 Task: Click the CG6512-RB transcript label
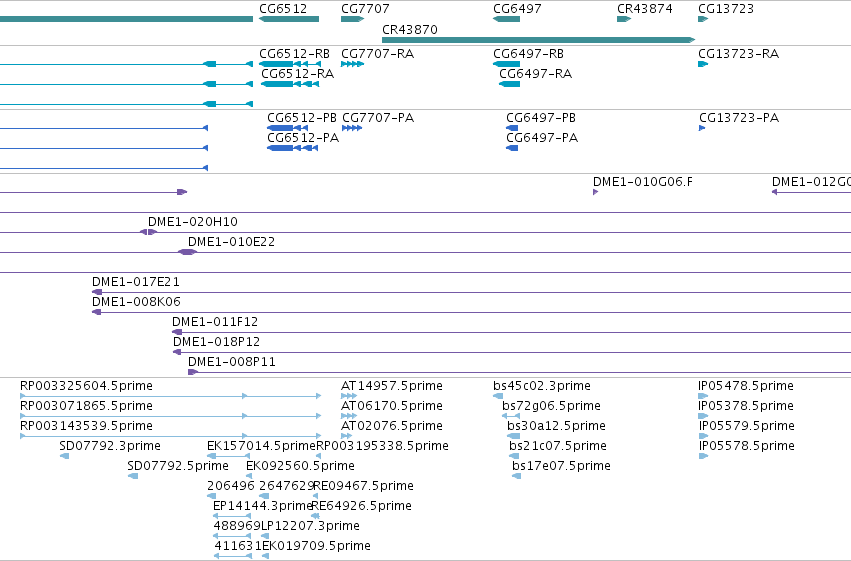tap(294, 54)
